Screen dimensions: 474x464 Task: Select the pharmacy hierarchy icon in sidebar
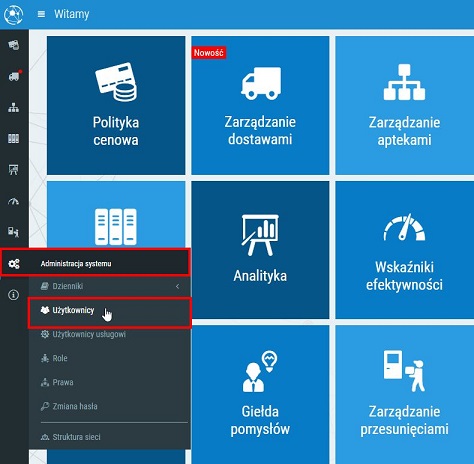(13, 107)
